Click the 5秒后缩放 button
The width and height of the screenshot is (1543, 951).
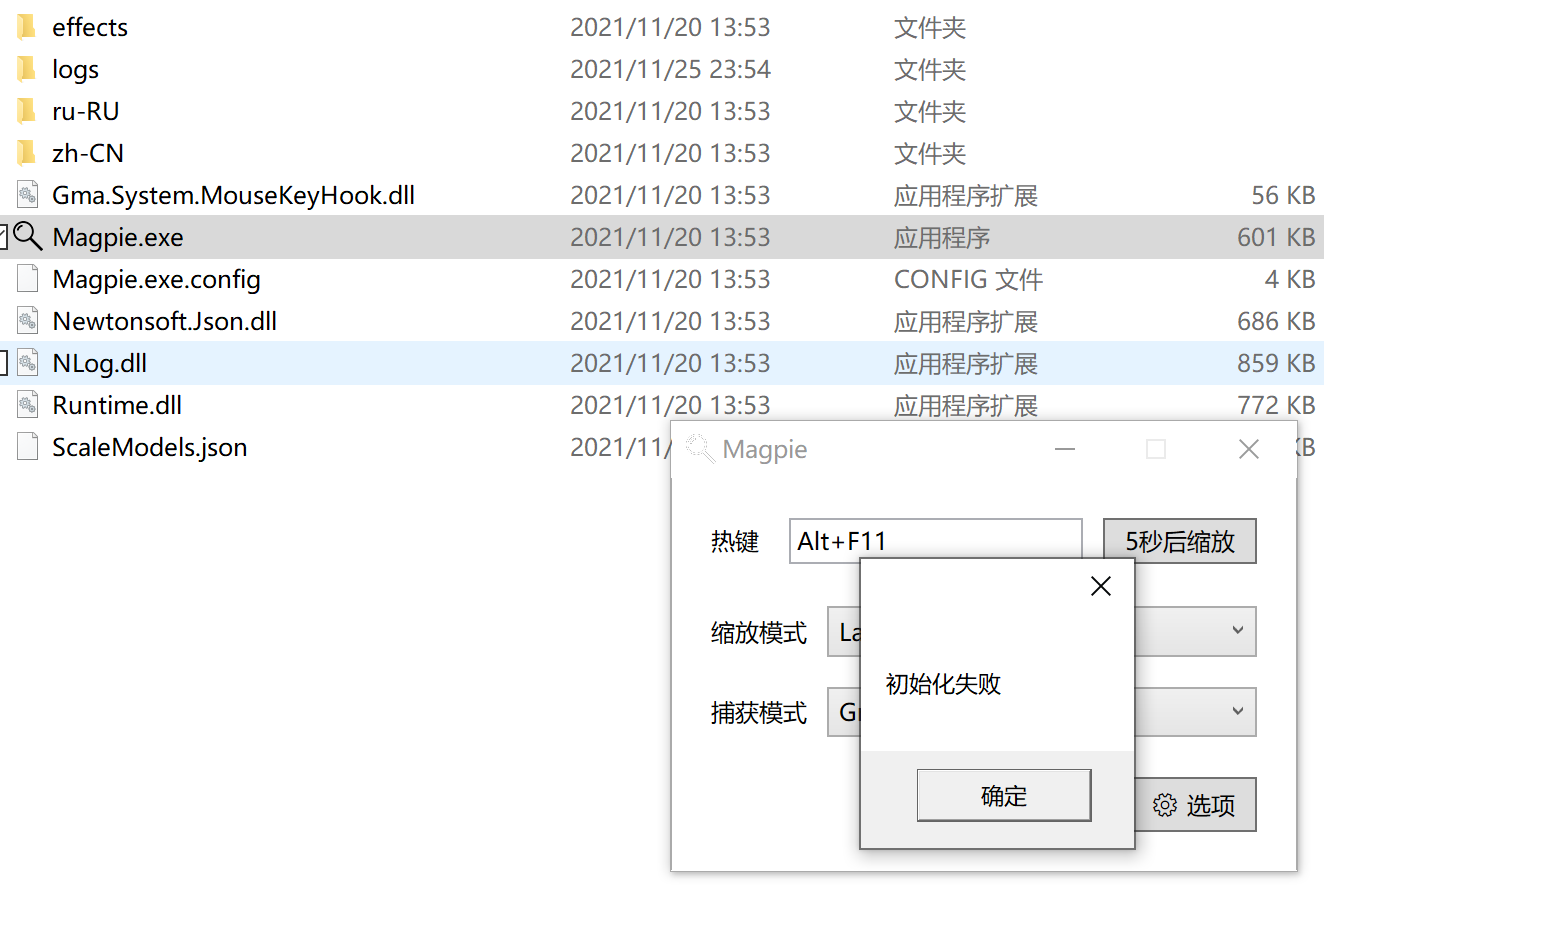click(x=1180, y=541)
